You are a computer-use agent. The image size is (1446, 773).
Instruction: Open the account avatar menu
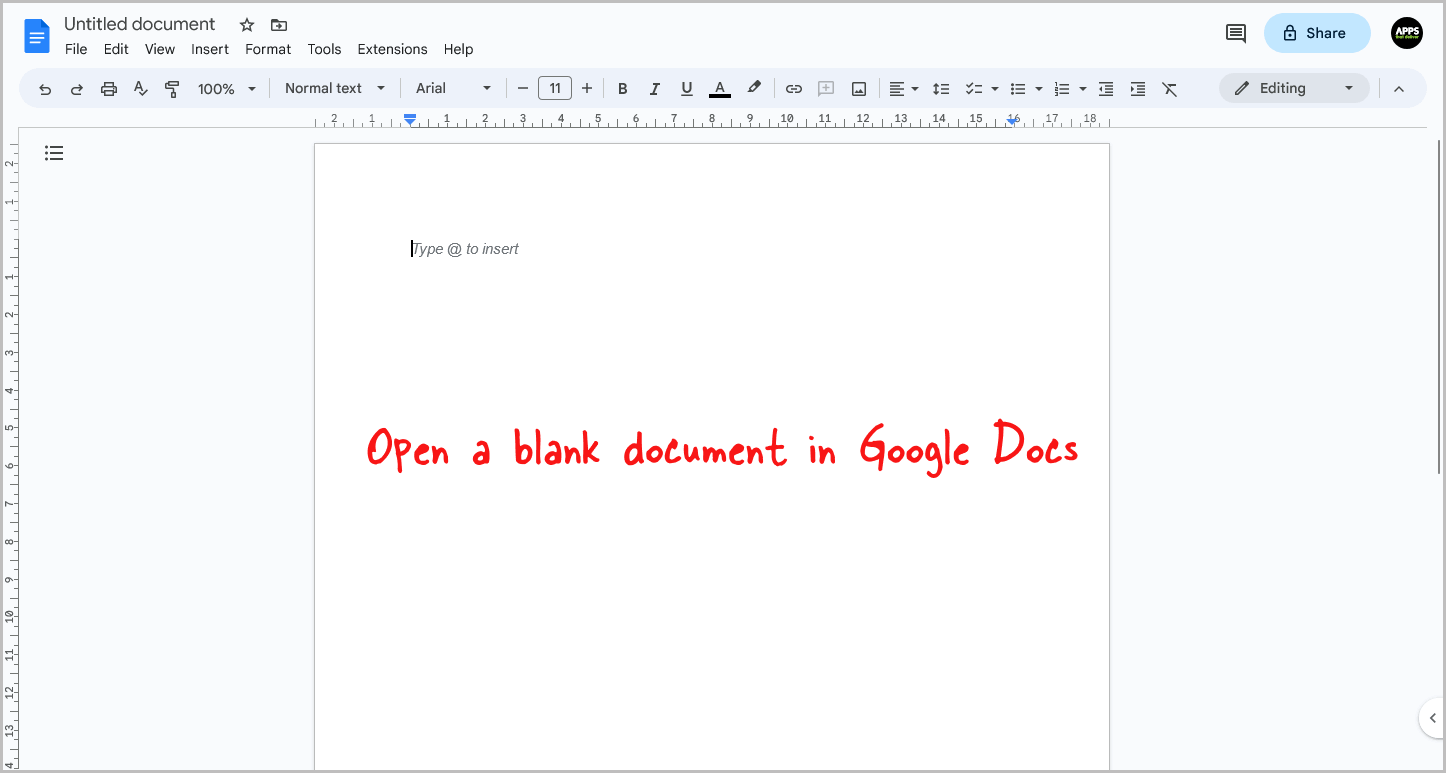pos(1407,33)
